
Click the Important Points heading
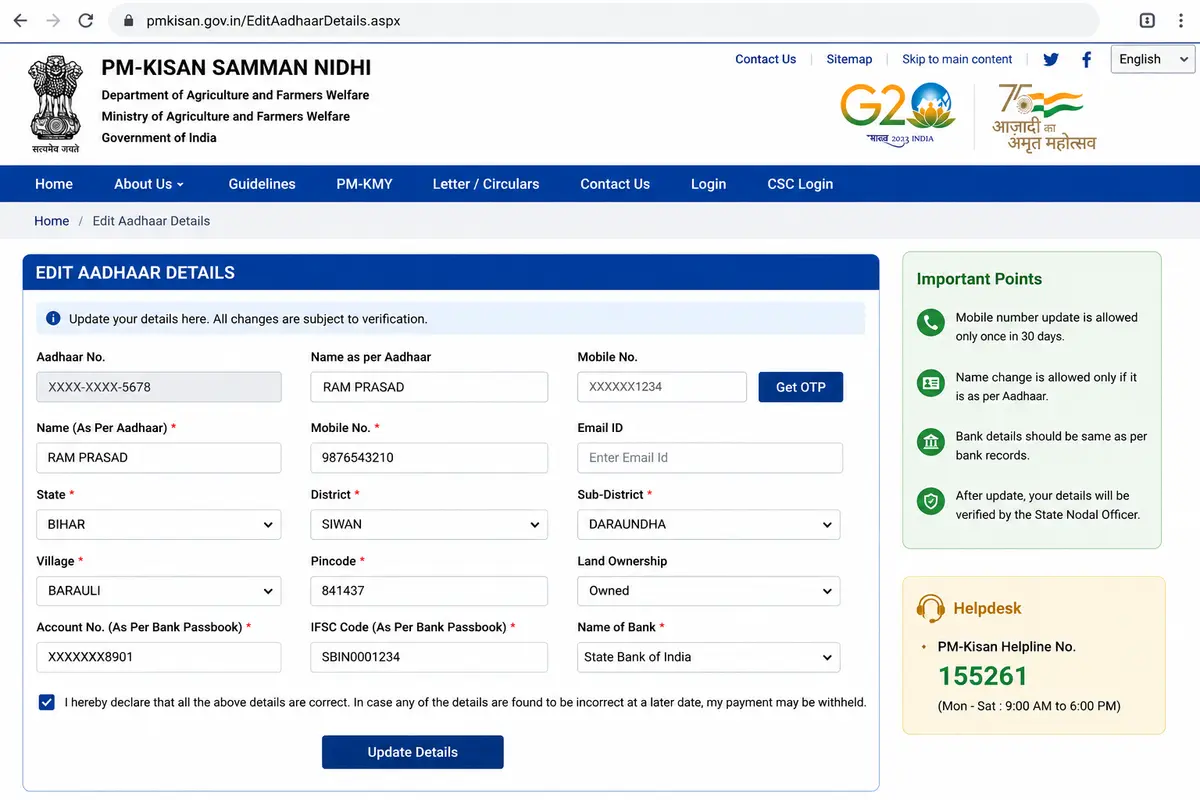click(x=979, y=279)
